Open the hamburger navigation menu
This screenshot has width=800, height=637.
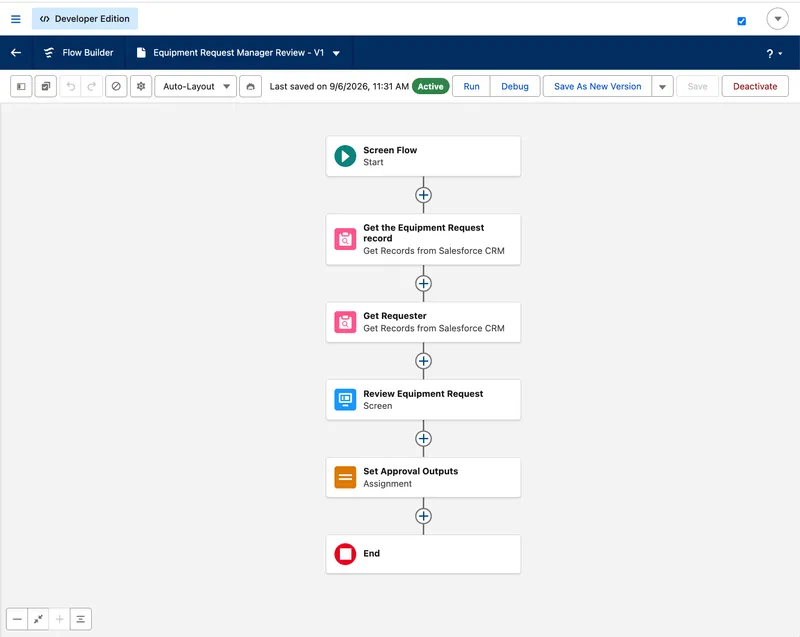[16, 19]
